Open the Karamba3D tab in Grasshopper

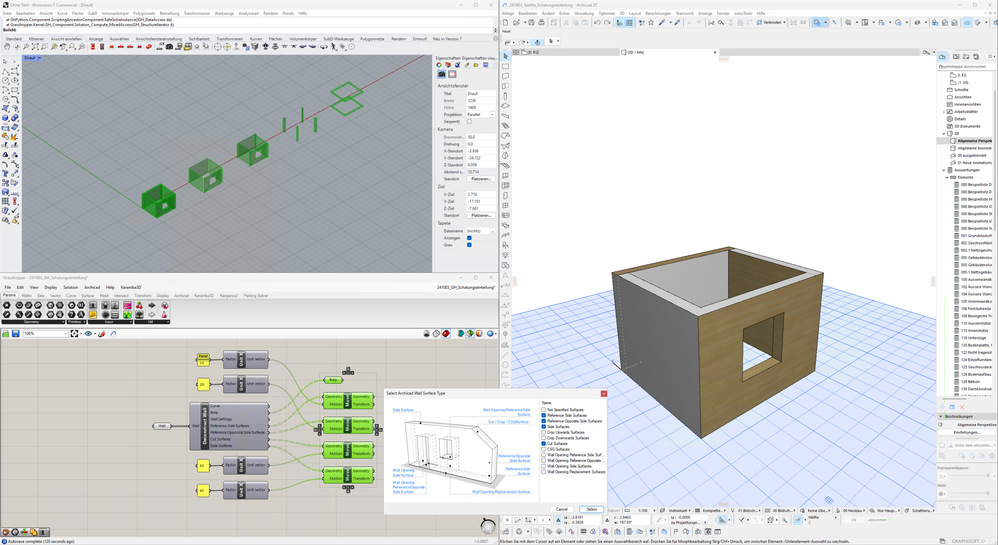(204, 296)
